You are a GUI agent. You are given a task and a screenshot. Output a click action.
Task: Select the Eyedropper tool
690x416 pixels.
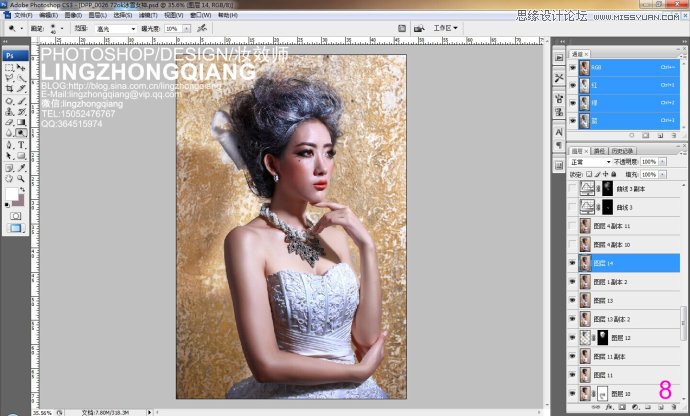(21, 168)
